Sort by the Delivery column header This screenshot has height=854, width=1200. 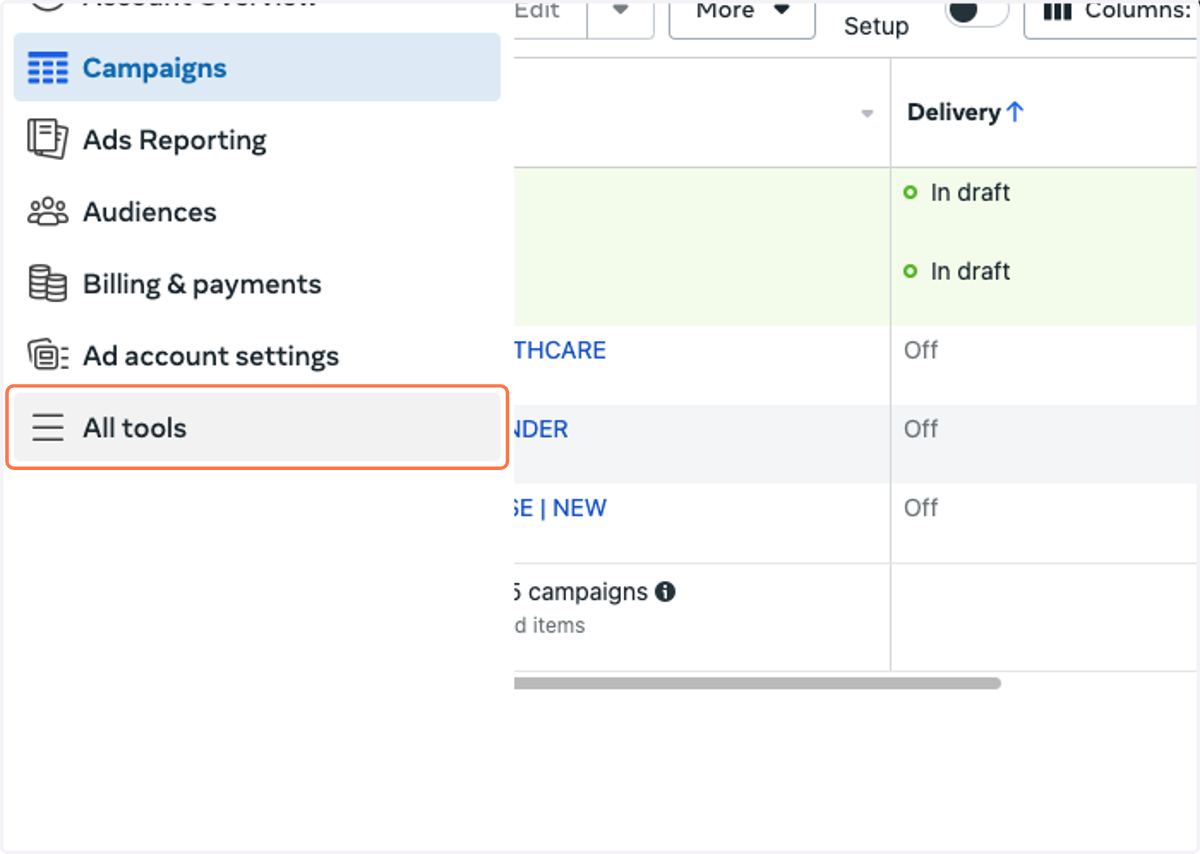click(x=954, y=113)
